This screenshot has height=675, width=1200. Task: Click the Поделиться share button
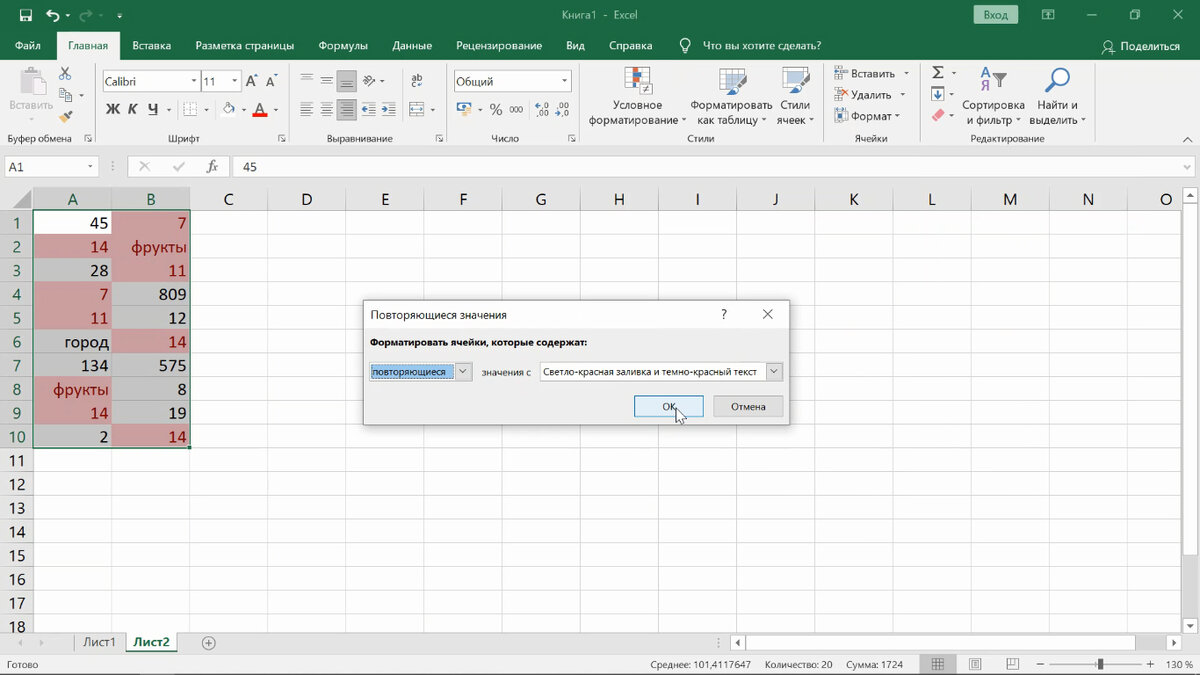coord(1140,46)
